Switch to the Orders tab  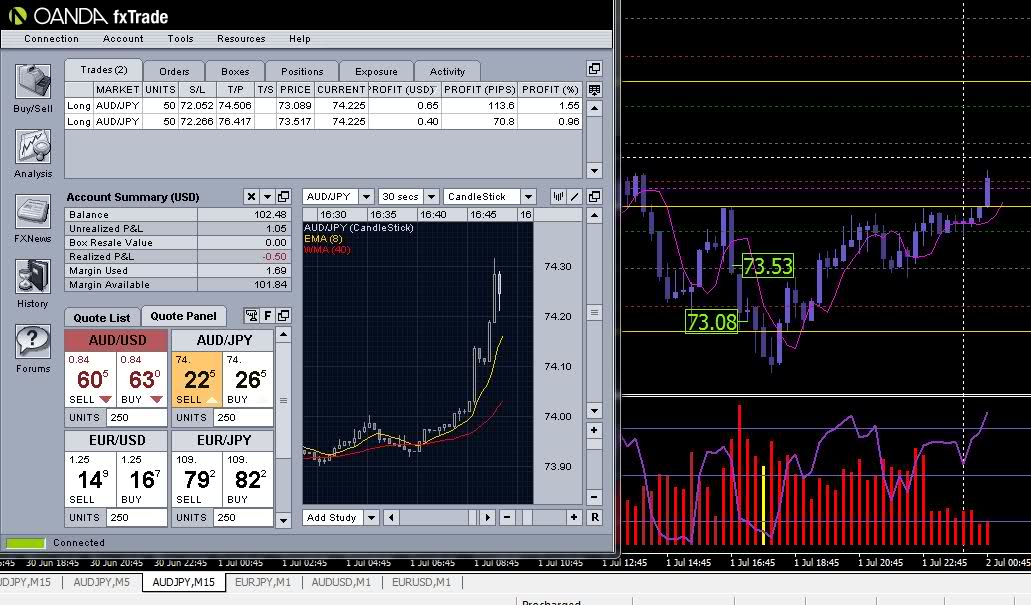[174, 71]
